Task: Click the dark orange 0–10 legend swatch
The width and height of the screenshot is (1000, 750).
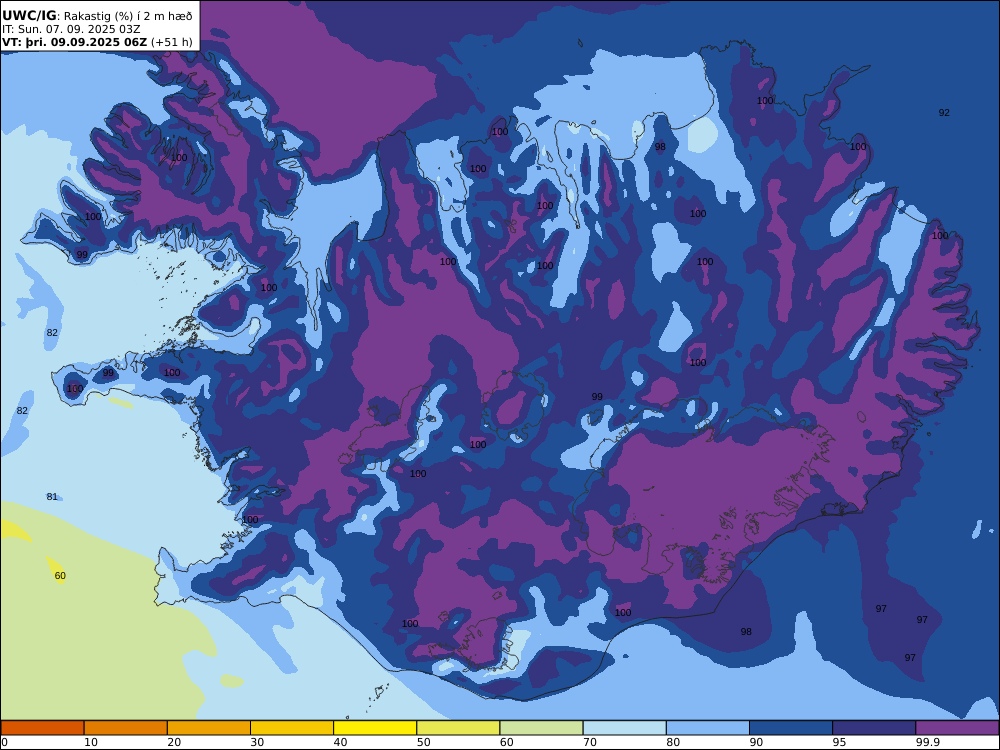Action: tap(42, 728)
